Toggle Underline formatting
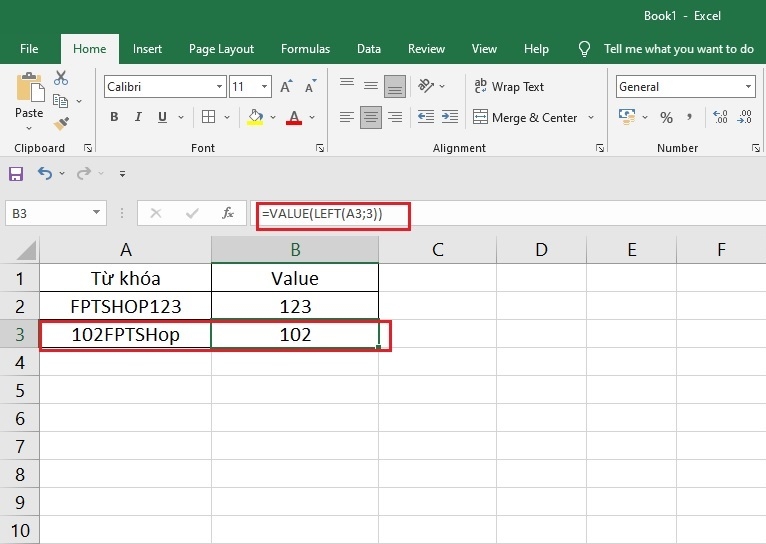The height and width of the screenshot is (544, 766). point(162,117)
